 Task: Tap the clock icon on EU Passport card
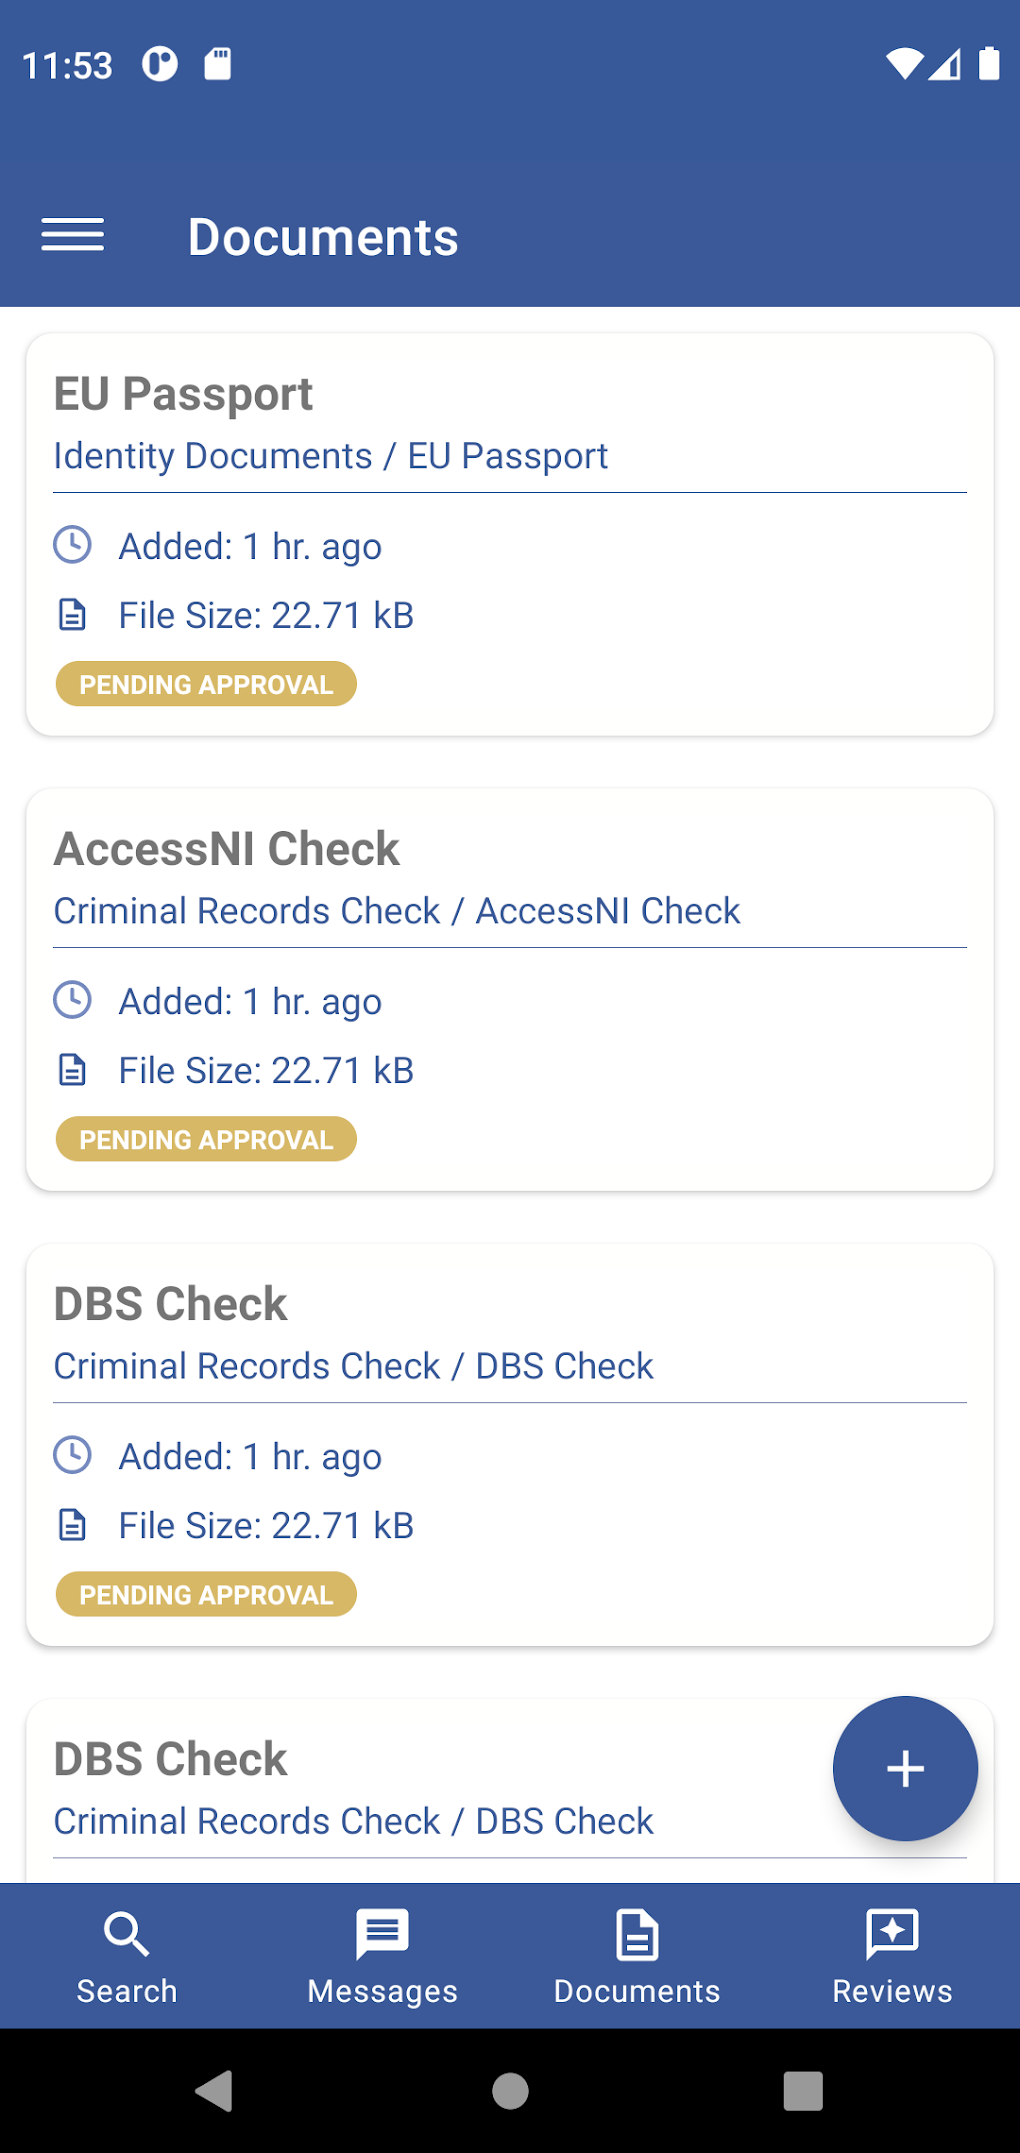[72, 546]
